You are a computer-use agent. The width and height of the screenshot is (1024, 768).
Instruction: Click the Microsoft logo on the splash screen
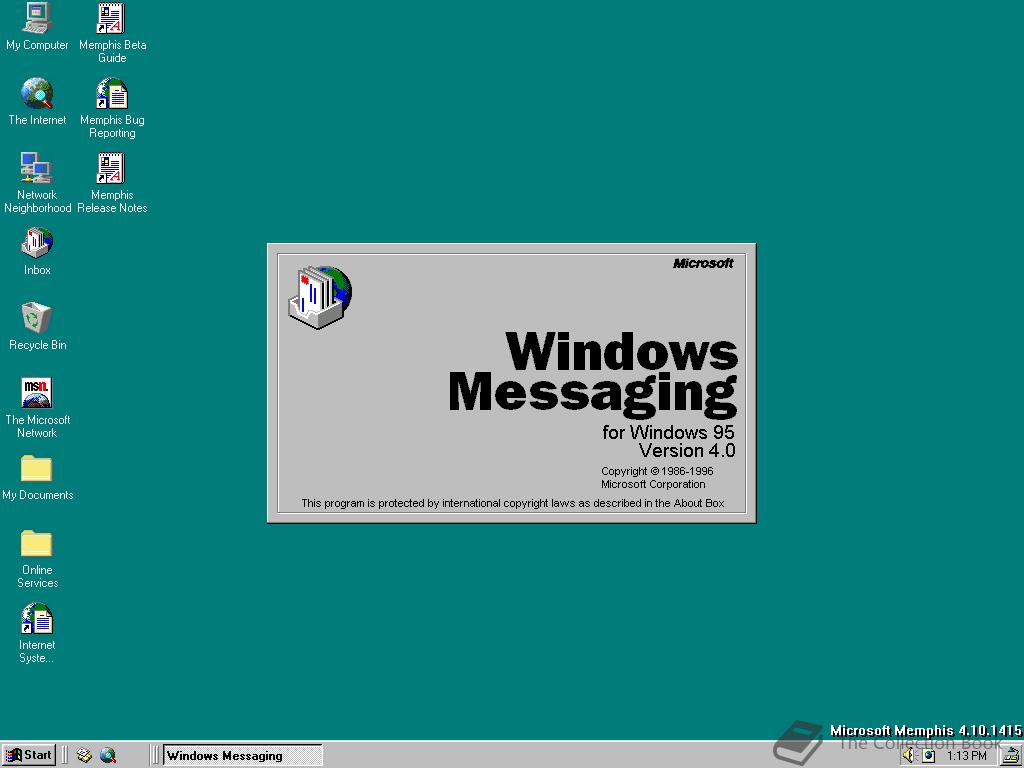[703, 263]
